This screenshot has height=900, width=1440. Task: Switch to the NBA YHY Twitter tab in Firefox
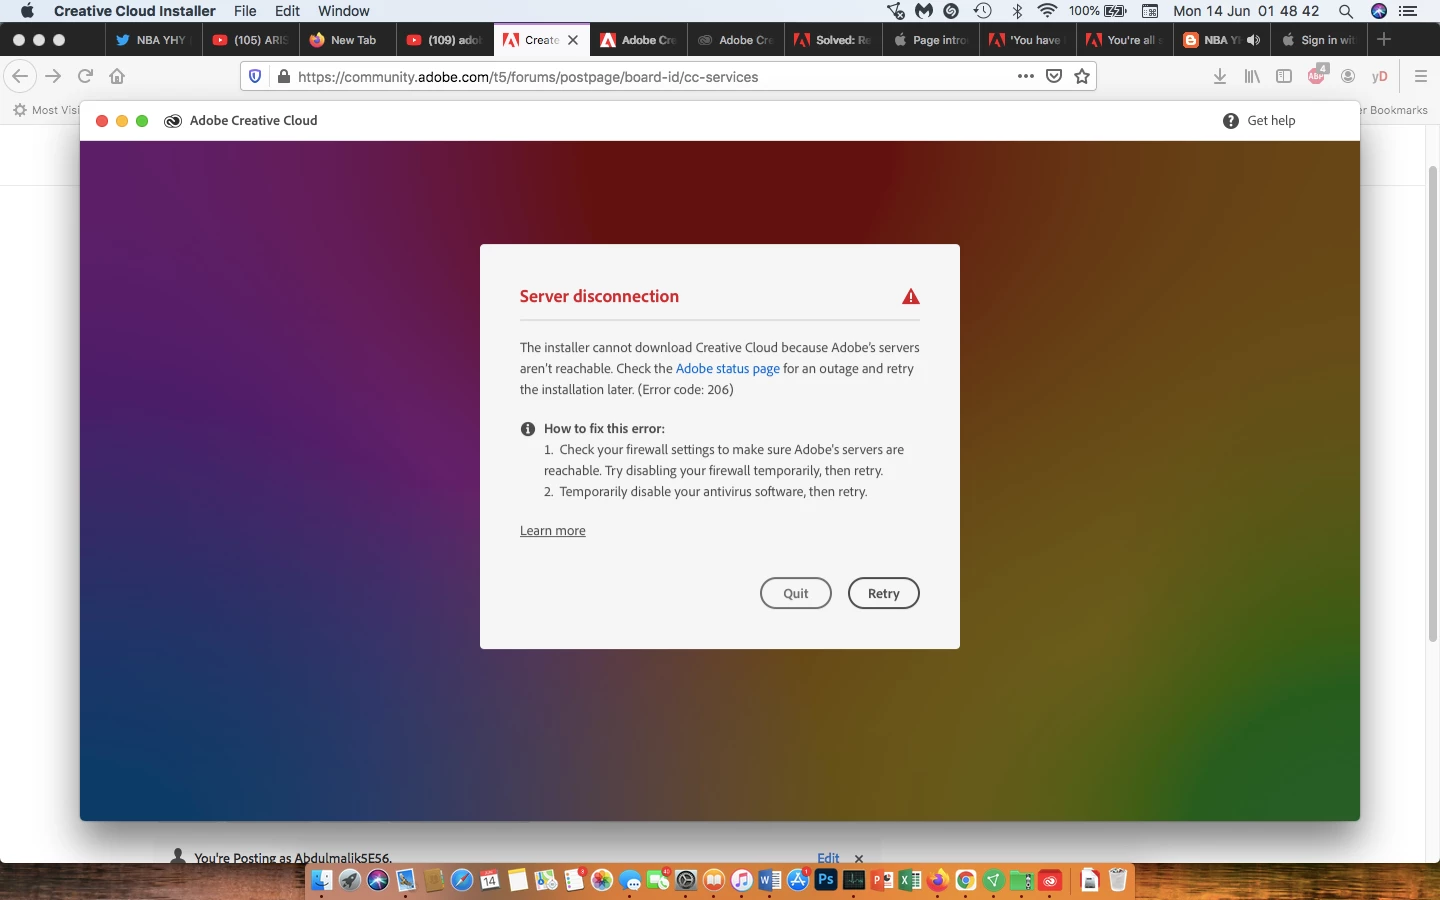coord(153,40)
